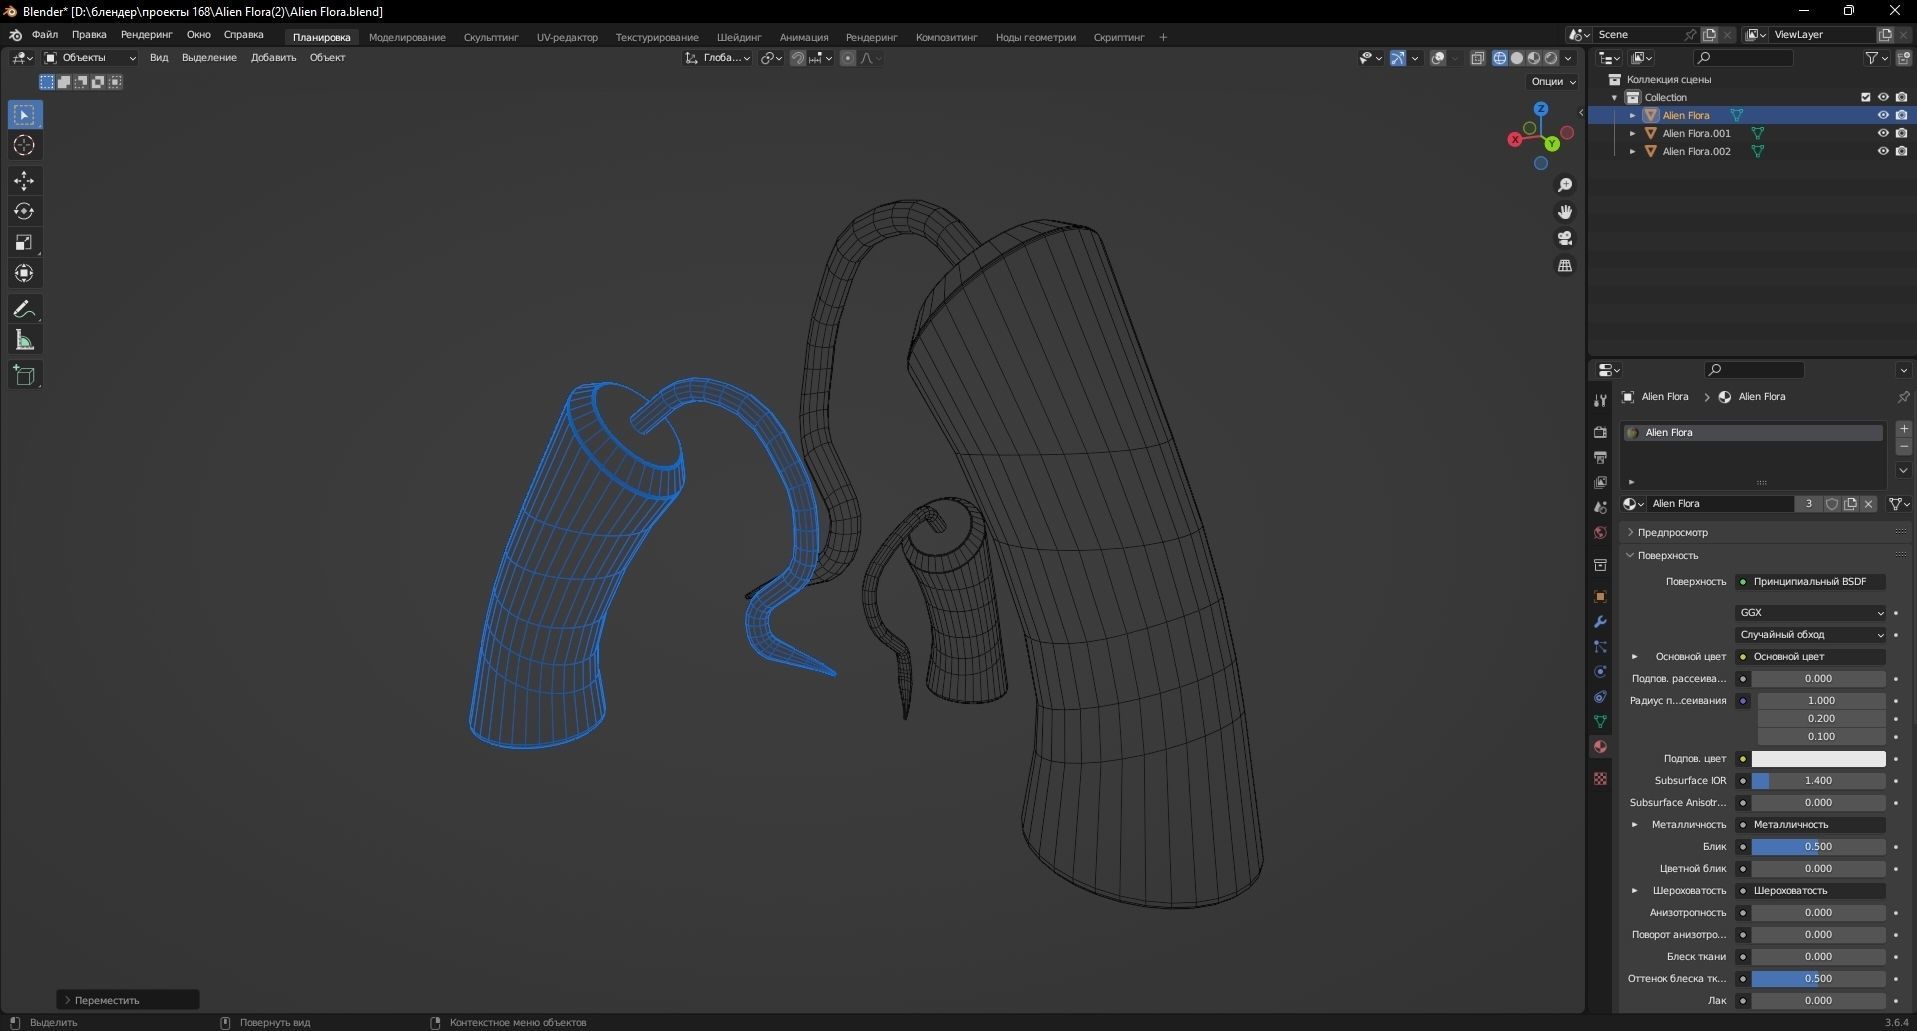
Task: Click the add workspace plus icon
Action: point(1163,37)
